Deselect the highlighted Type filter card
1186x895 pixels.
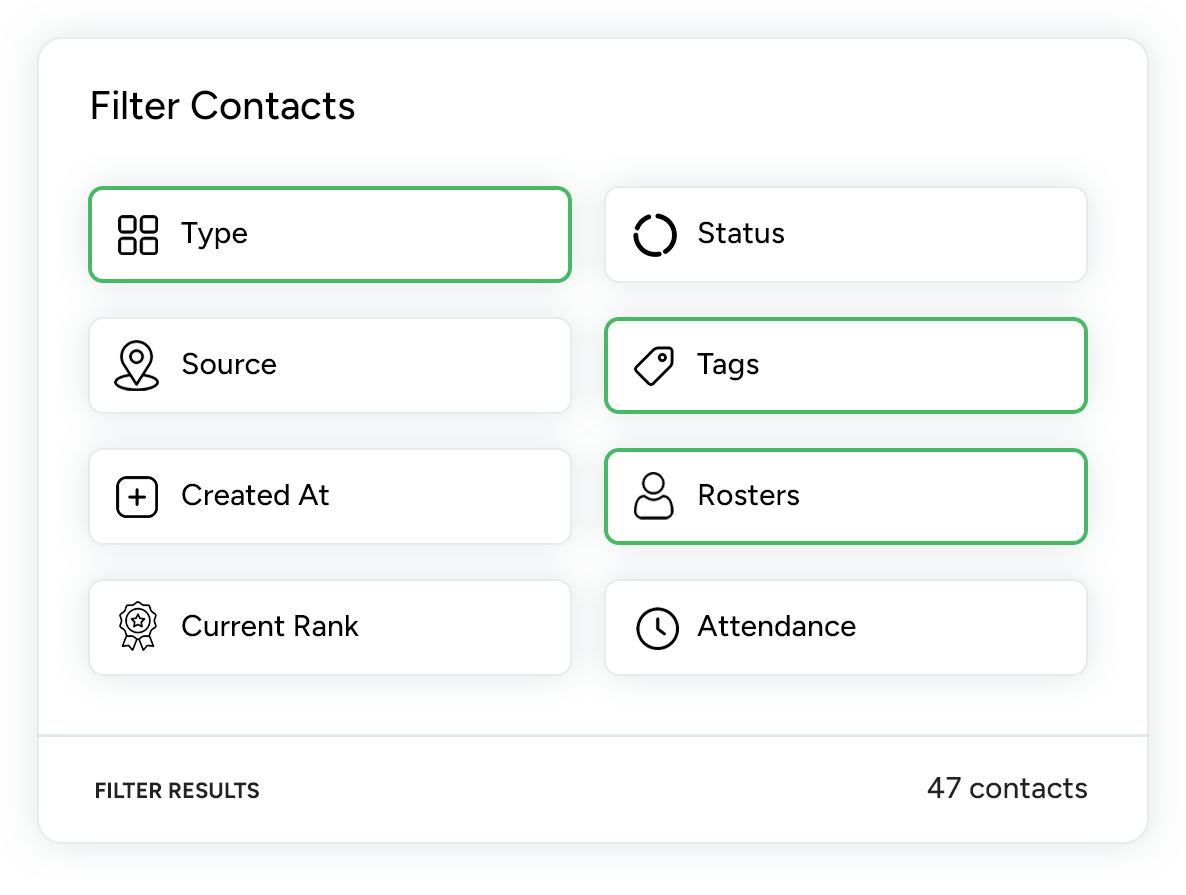330,235
